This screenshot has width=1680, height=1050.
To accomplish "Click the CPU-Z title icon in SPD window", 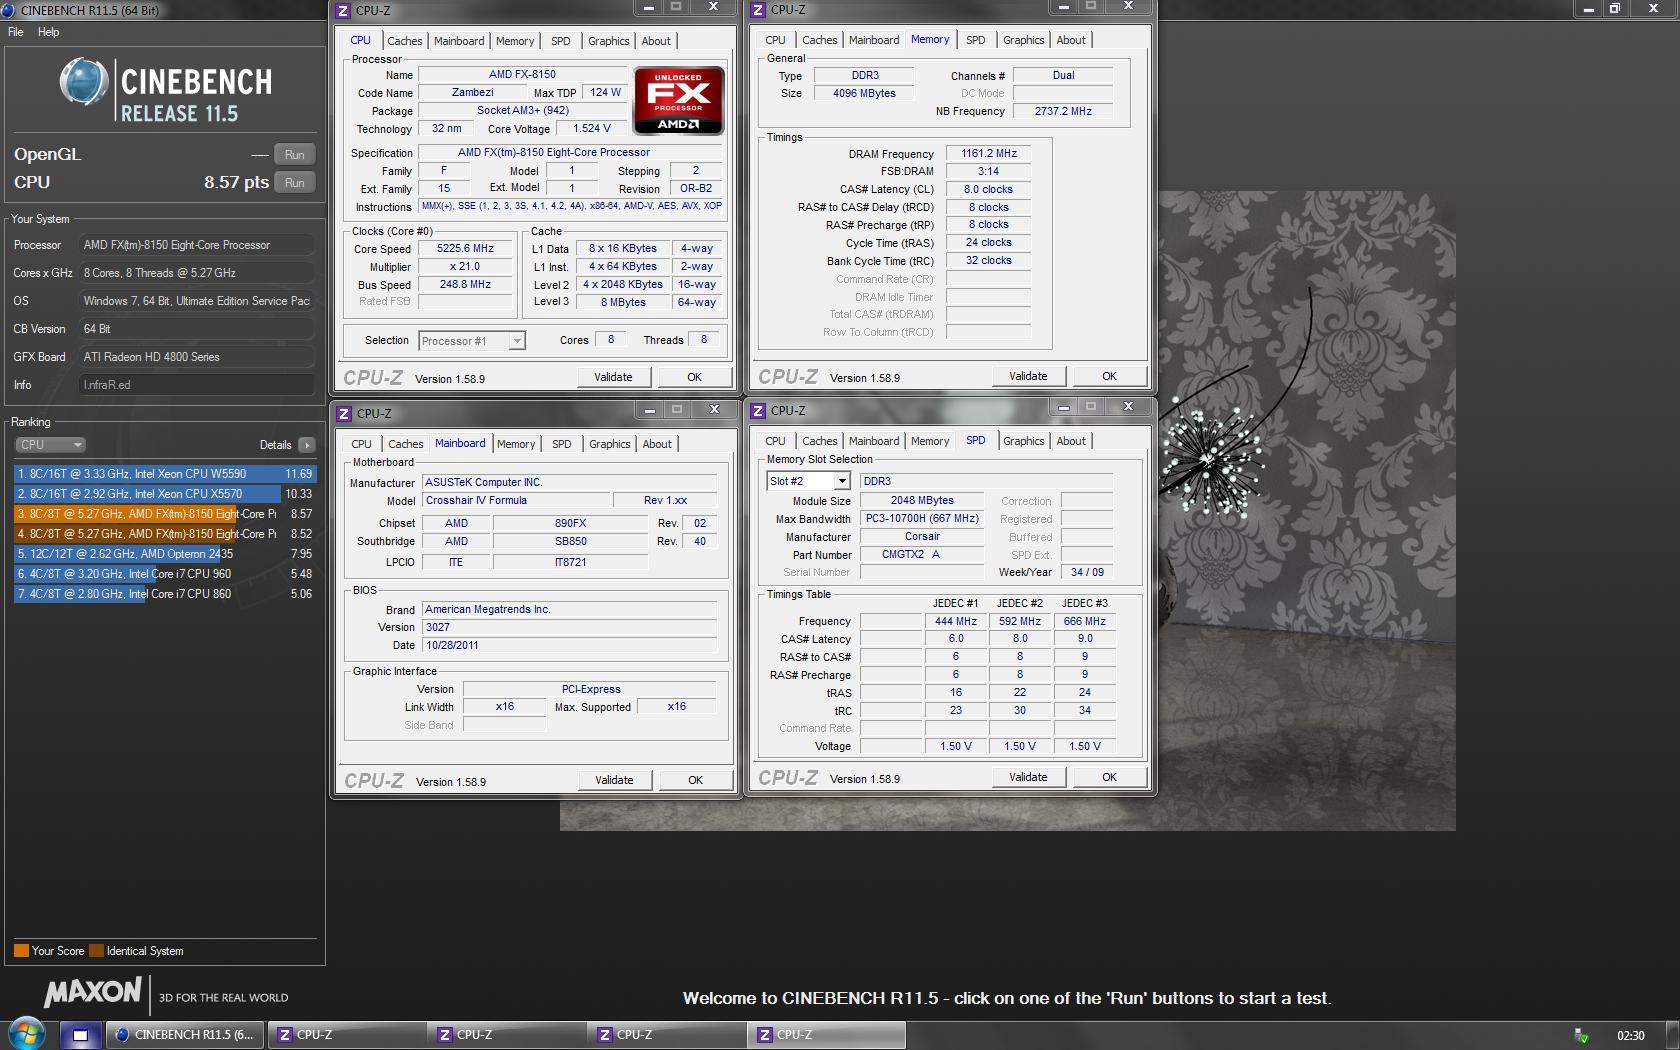I will (758, 410).
